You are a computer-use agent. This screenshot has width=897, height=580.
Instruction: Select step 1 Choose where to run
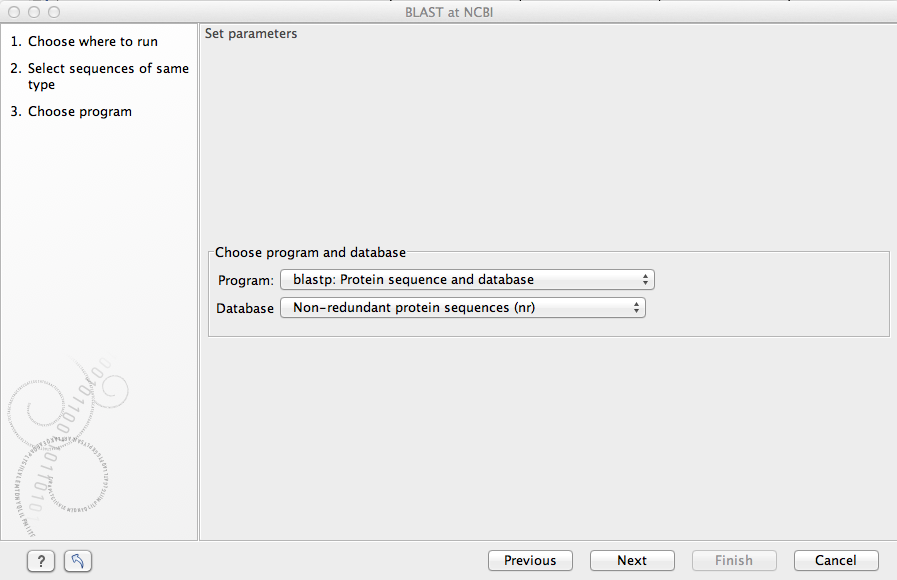coord(92,42)
